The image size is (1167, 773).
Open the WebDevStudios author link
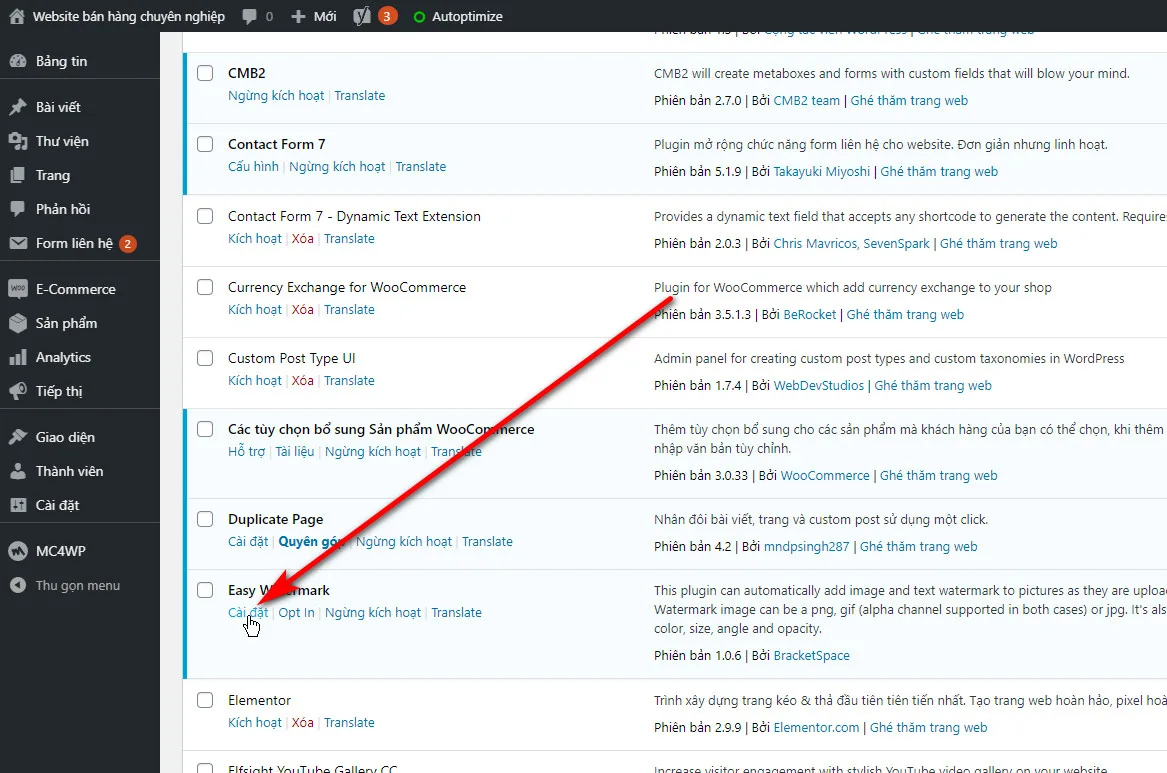[x=819, y=385]
